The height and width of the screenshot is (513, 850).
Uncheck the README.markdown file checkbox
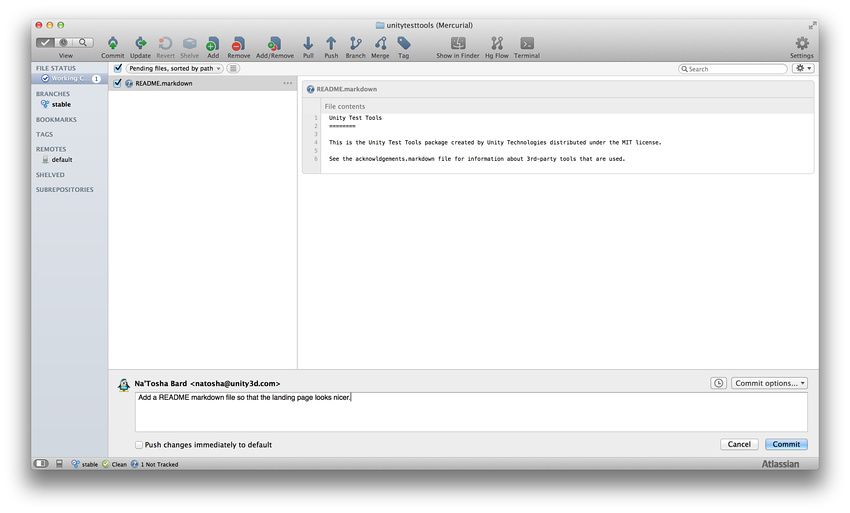pos(118,83)
